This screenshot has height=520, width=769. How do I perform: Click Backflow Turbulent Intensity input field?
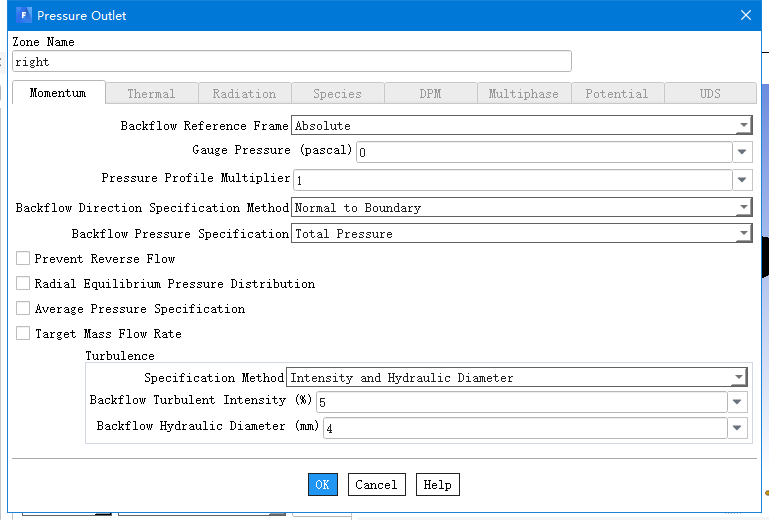[522, 402]
